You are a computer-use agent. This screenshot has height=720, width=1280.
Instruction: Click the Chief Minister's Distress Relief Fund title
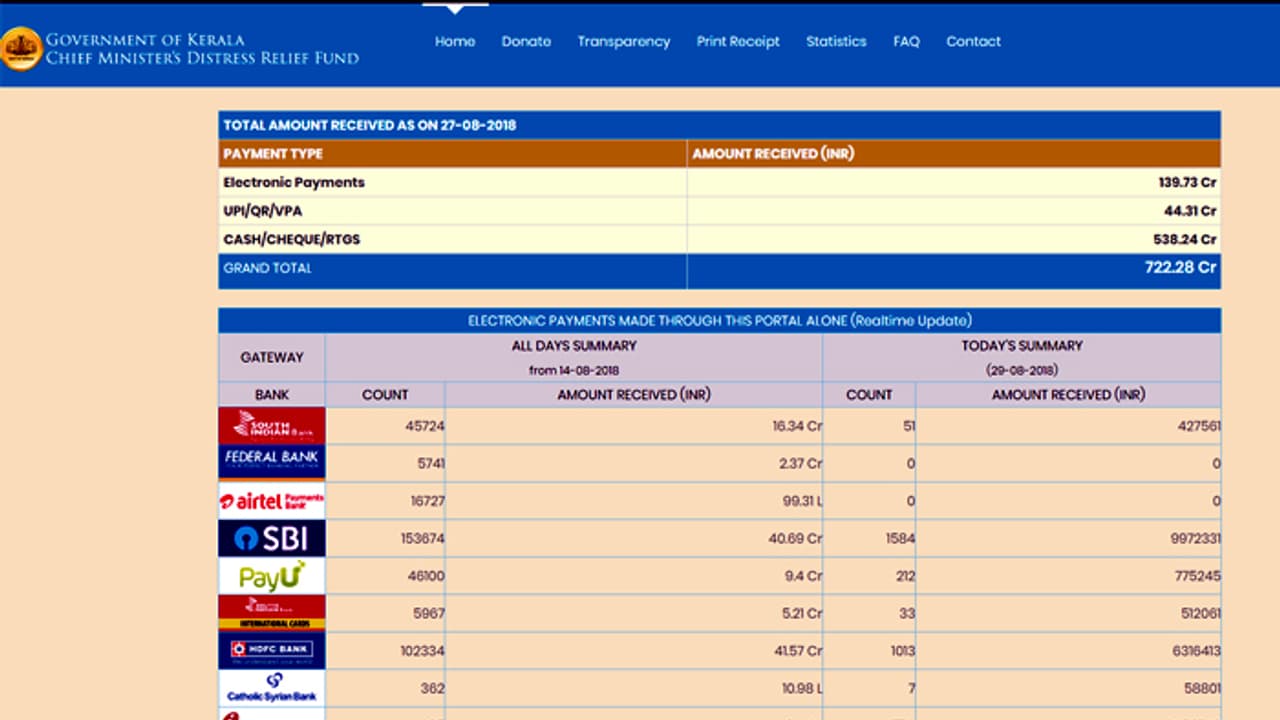pos(202,58)
